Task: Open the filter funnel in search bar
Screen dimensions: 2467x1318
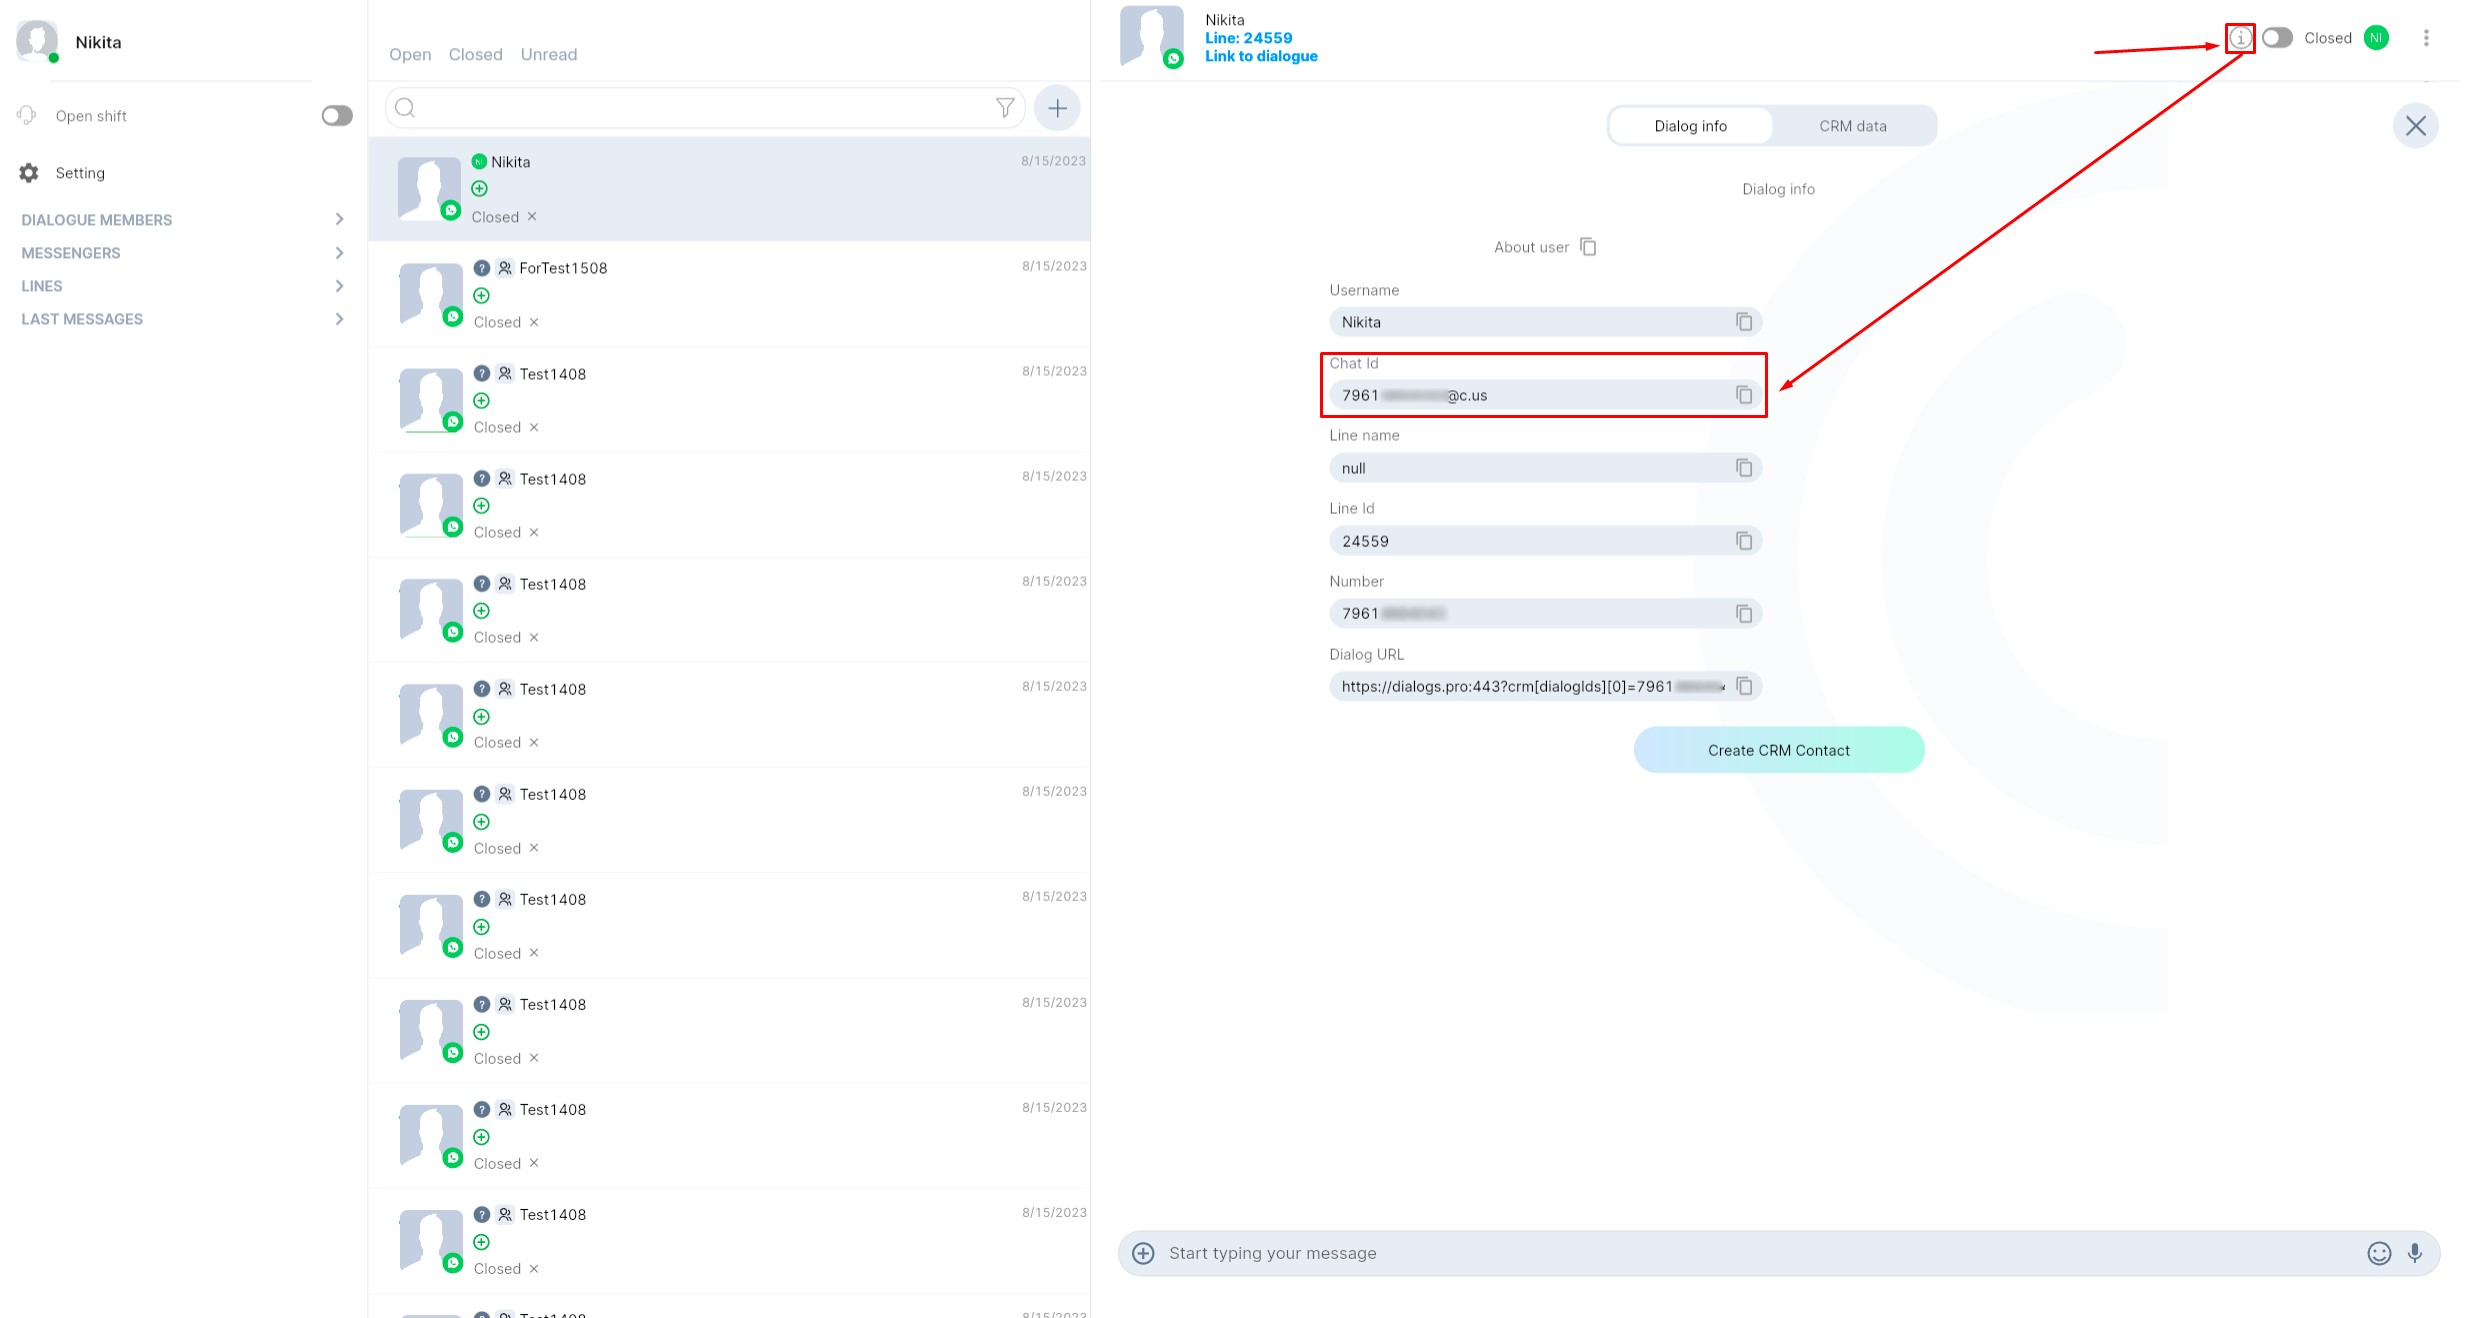Action: coord(1005,108)
